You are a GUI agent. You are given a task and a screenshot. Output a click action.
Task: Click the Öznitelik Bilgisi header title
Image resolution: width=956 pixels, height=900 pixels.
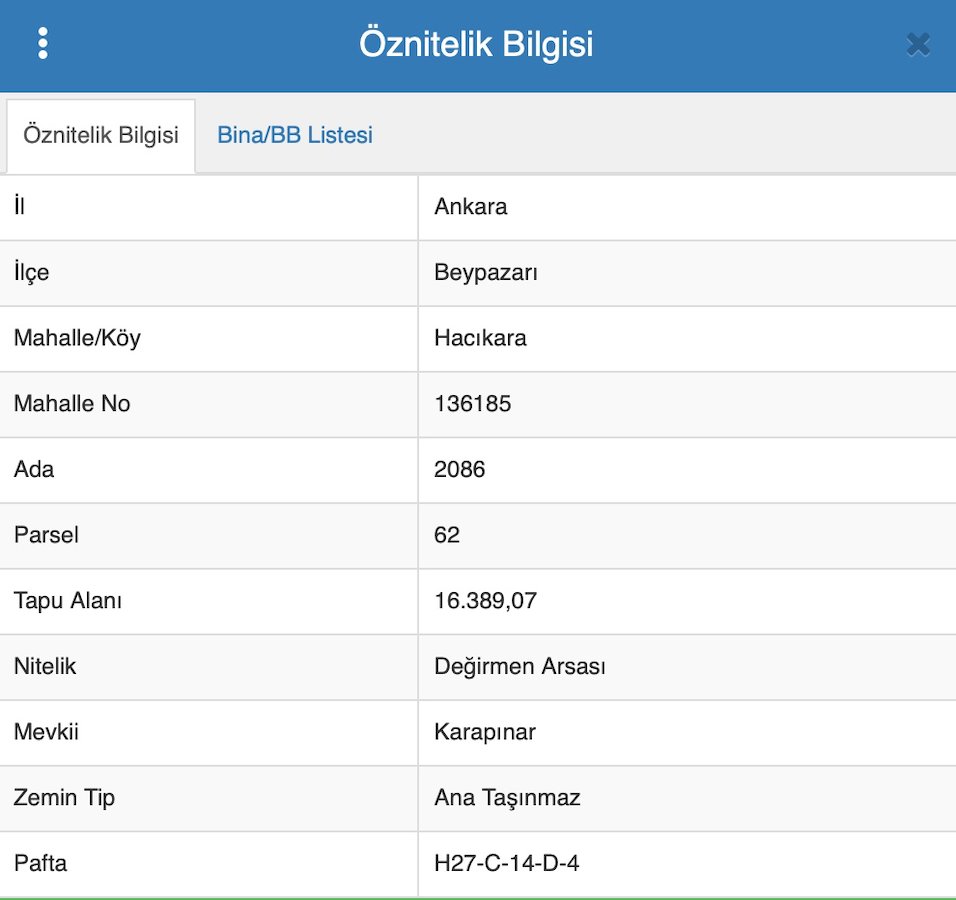(476, 45)
